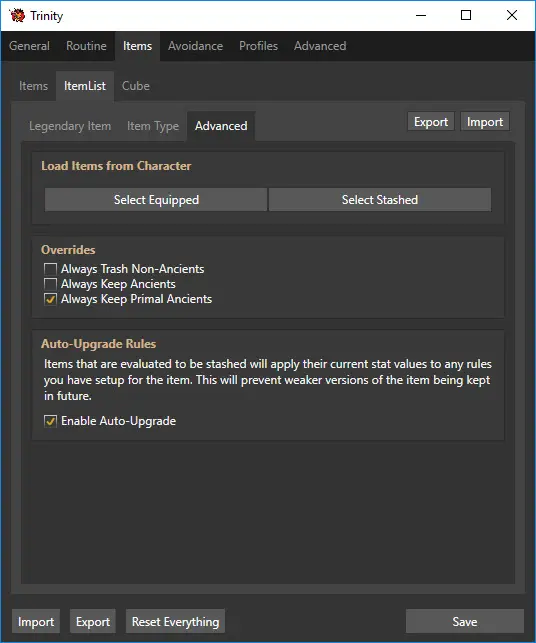
Task: Uncheck Always Keep Primal Ancients
Action: tap(50, 299)
